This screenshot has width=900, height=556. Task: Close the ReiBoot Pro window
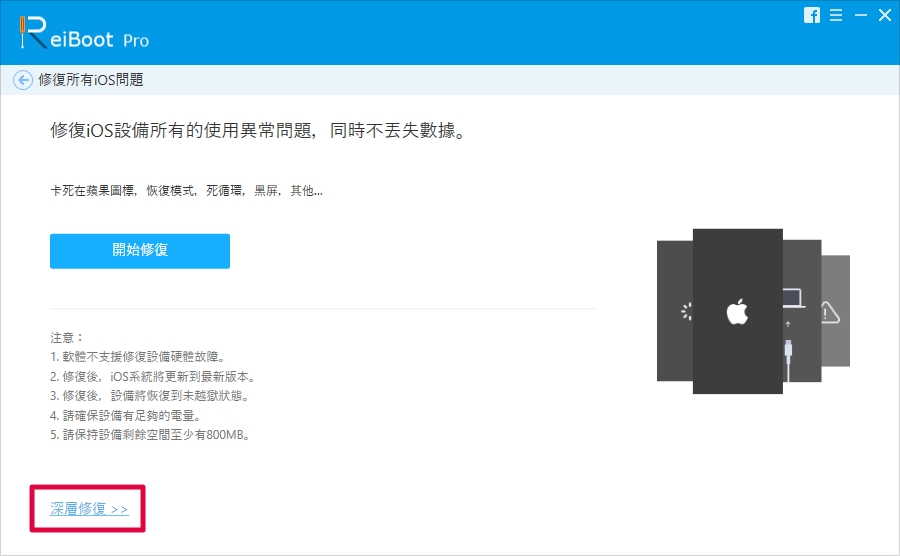click(x=885, y=15)
